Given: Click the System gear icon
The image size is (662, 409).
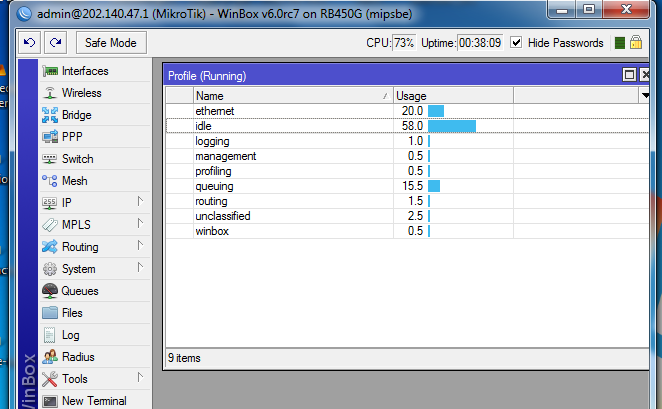Looking at the screenshot, I should (x=50, y=269).
